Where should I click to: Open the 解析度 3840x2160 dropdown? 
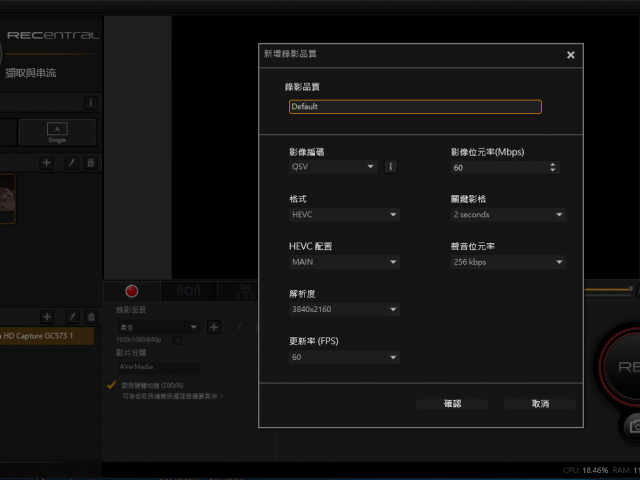[x=344, y=309]
